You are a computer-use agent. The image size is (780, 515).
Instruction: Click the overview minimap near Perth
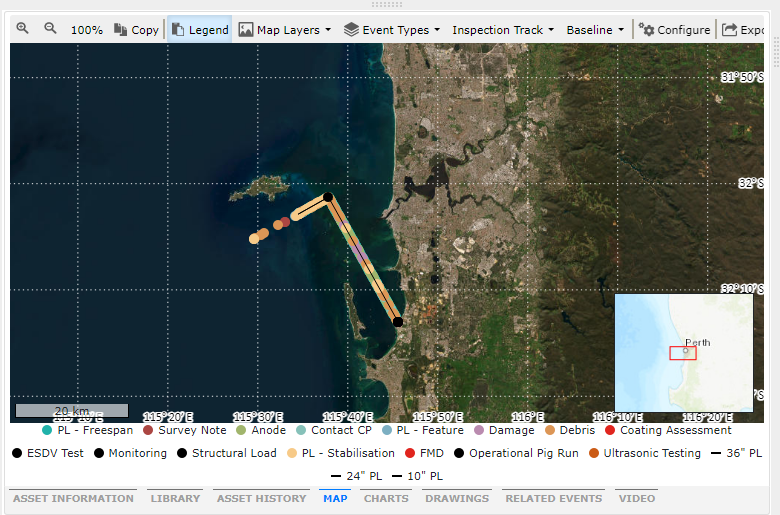click(x=684, y=353)
